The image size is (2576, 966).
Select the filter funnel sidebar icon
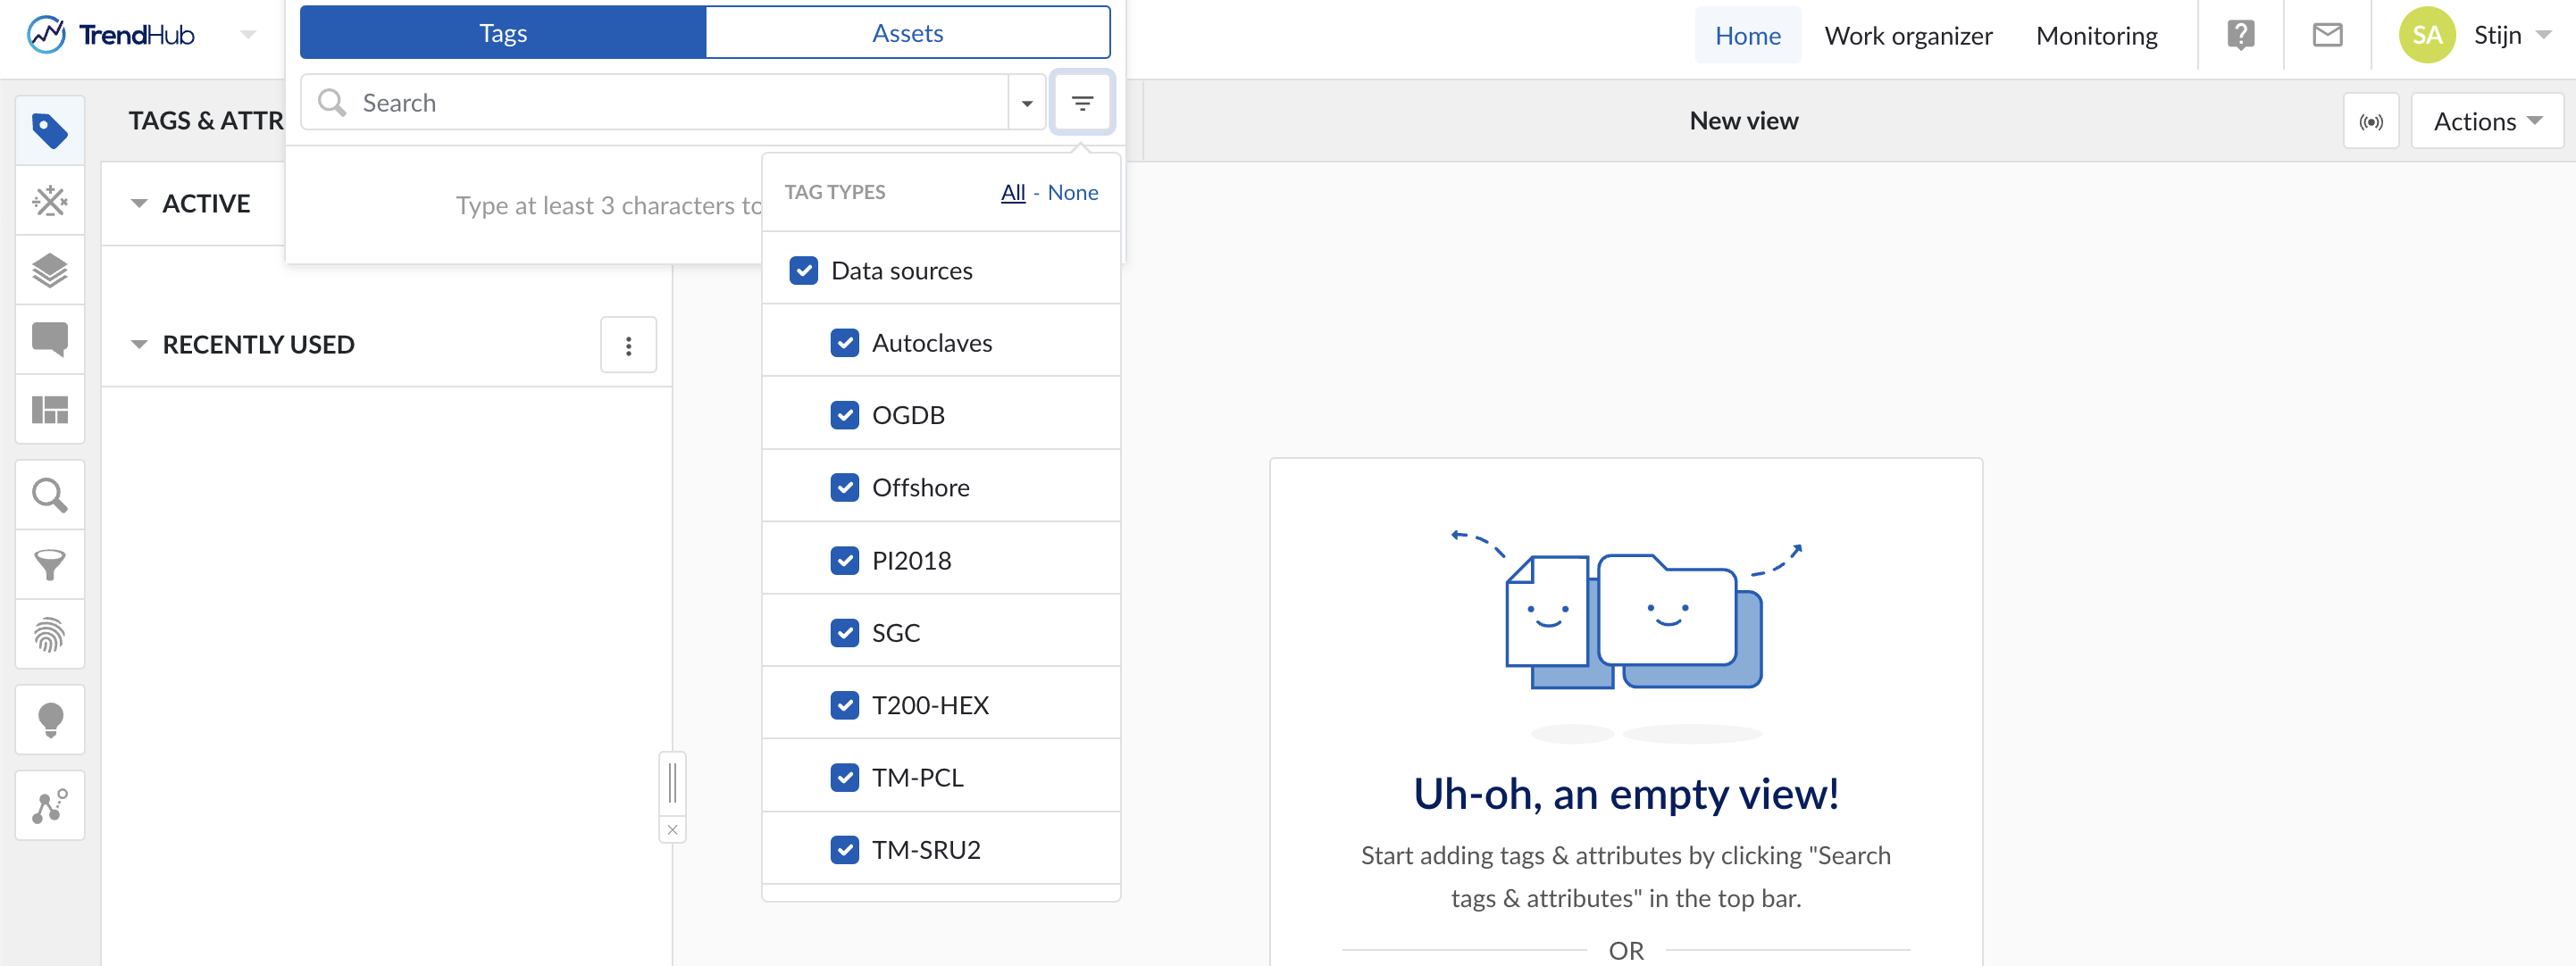click(x=50, y=565)
